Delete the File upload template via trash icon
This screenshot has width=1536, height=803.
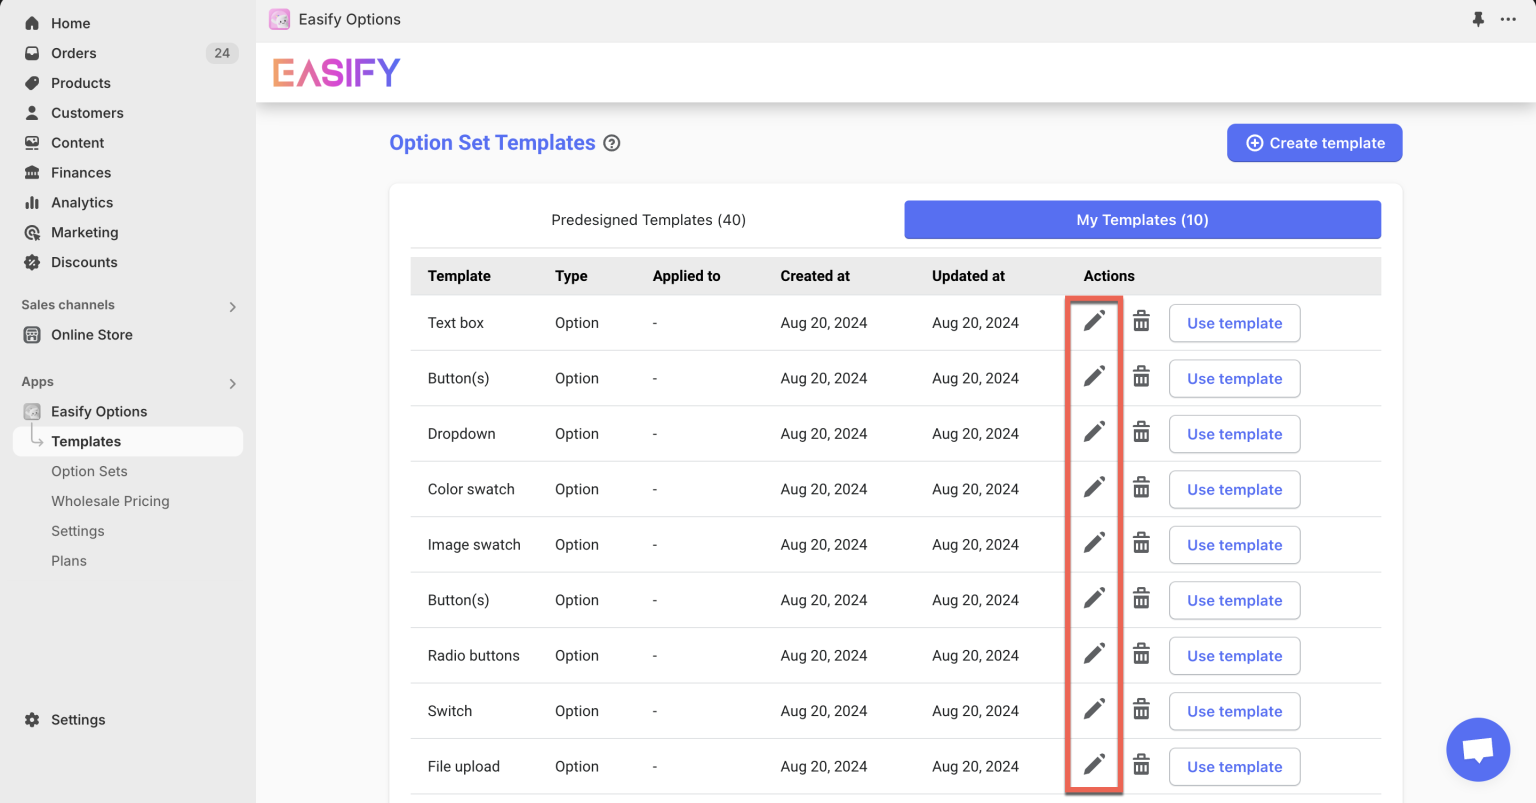(x=1141, y=764)
